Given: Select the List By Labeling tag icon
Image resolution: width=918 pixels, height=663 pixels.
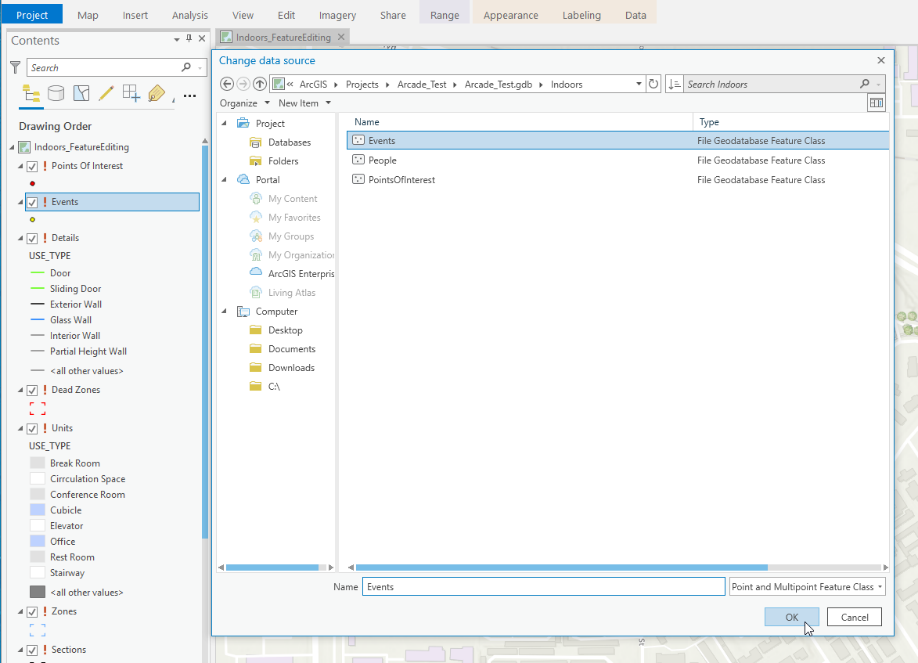Looking at the screenshot, I should click(x=156, y=94).
